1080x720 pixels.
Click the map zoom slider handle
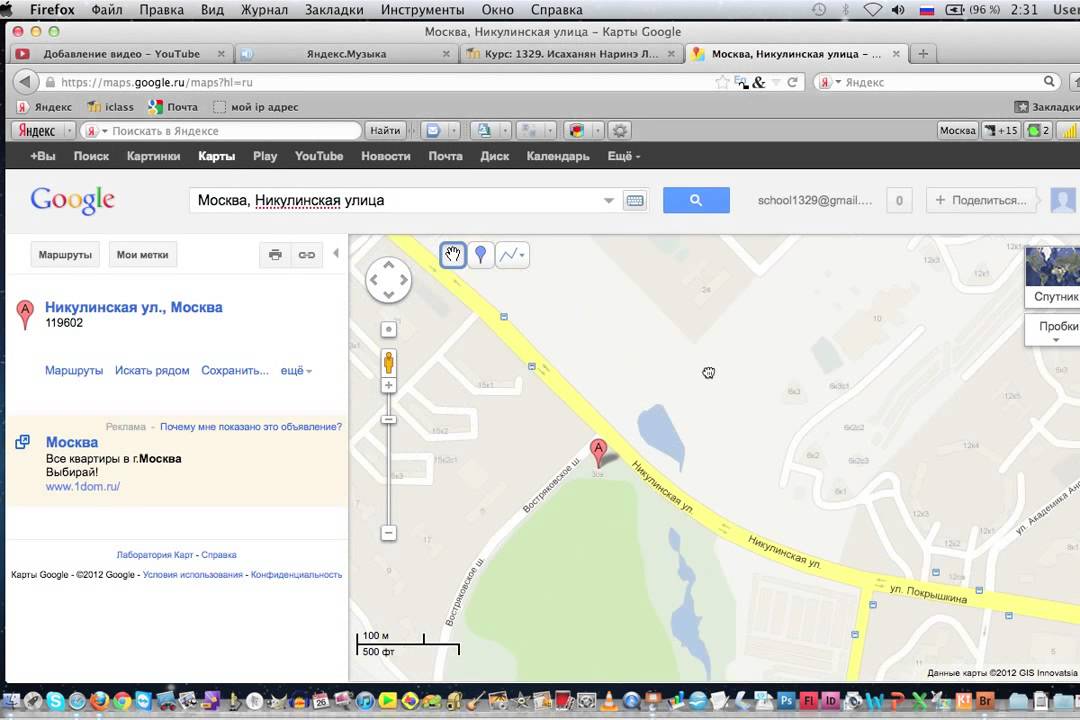point(388,420)
